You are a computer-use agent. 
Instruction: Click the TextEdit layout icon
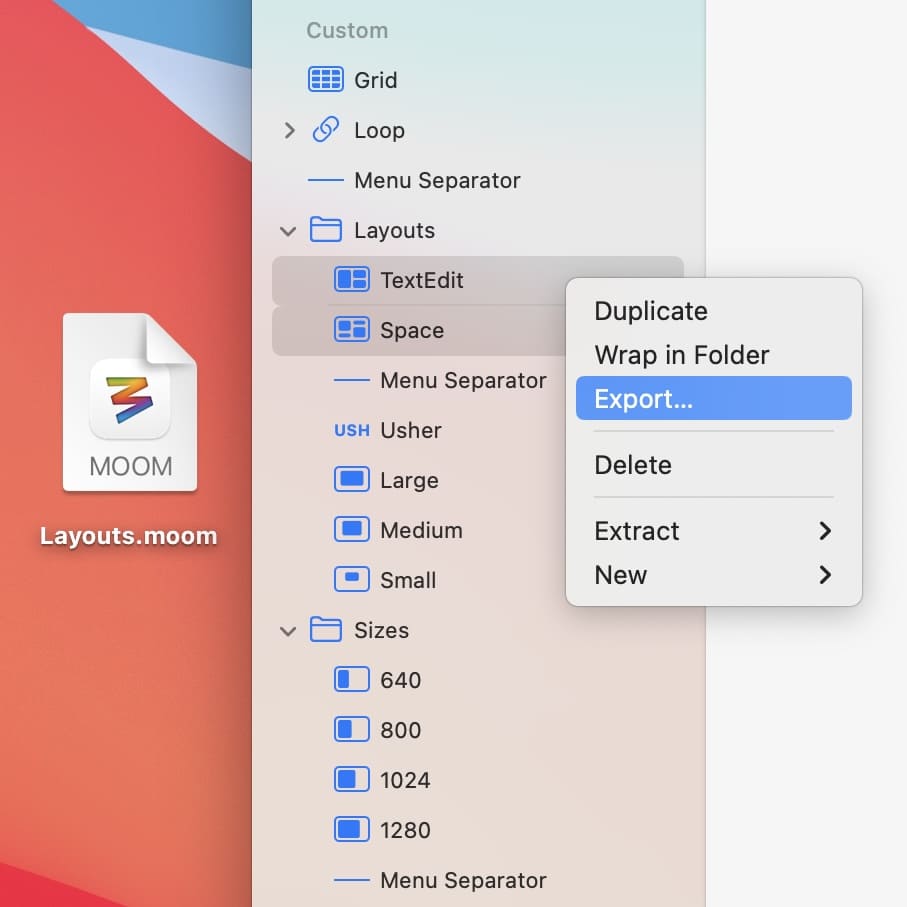(x=352, y=280)
